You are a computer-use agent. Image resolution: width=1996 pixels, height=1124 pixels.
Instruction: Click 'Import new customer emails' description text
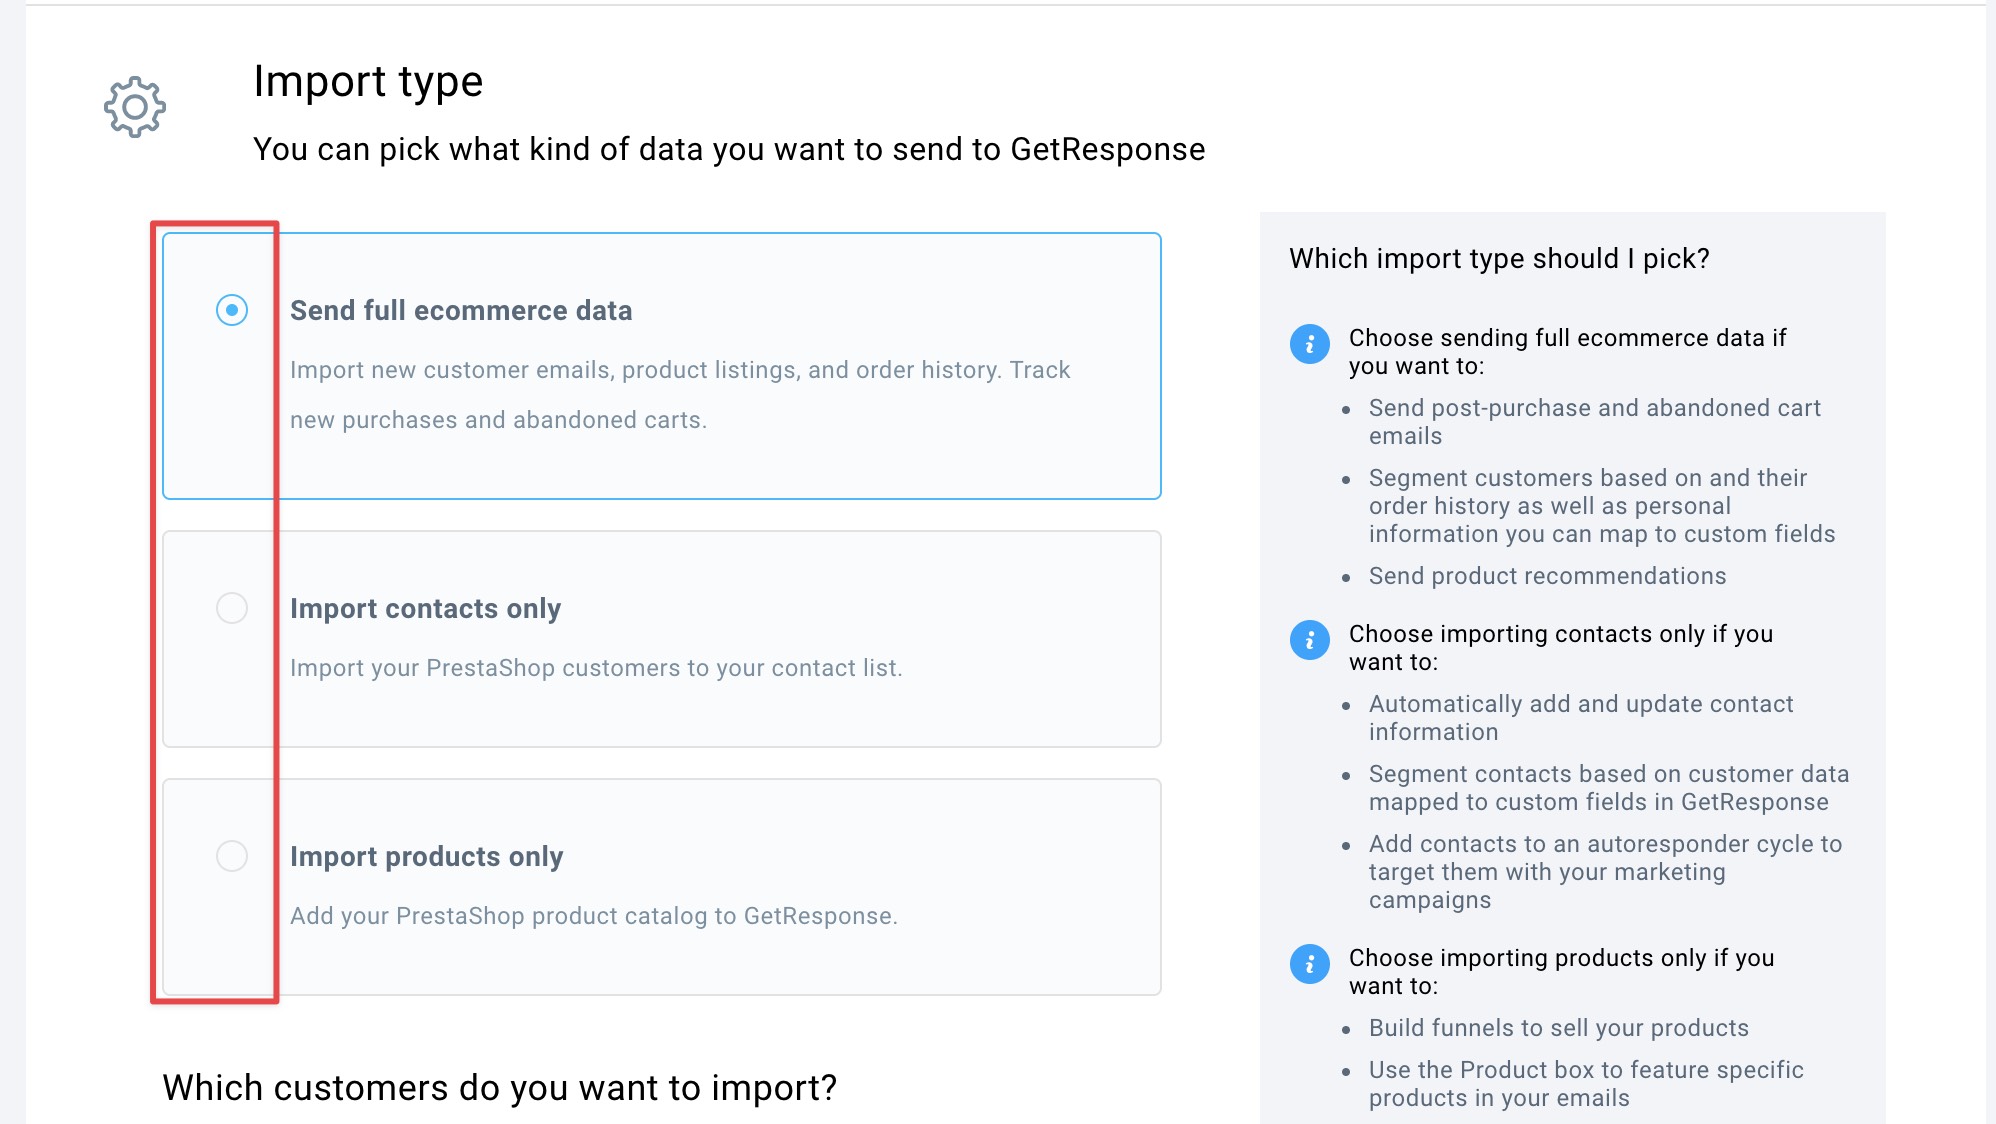coord(680,395)
